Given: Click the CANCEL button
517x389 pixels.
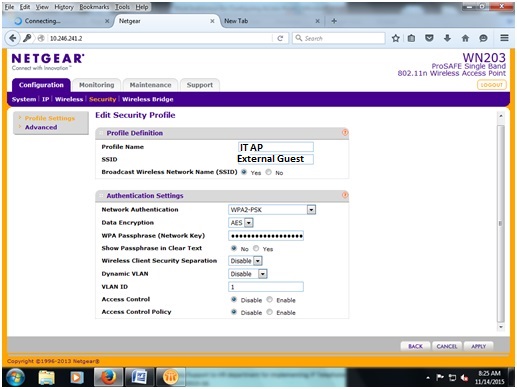Looking at the screenshot, I should 447,346.
